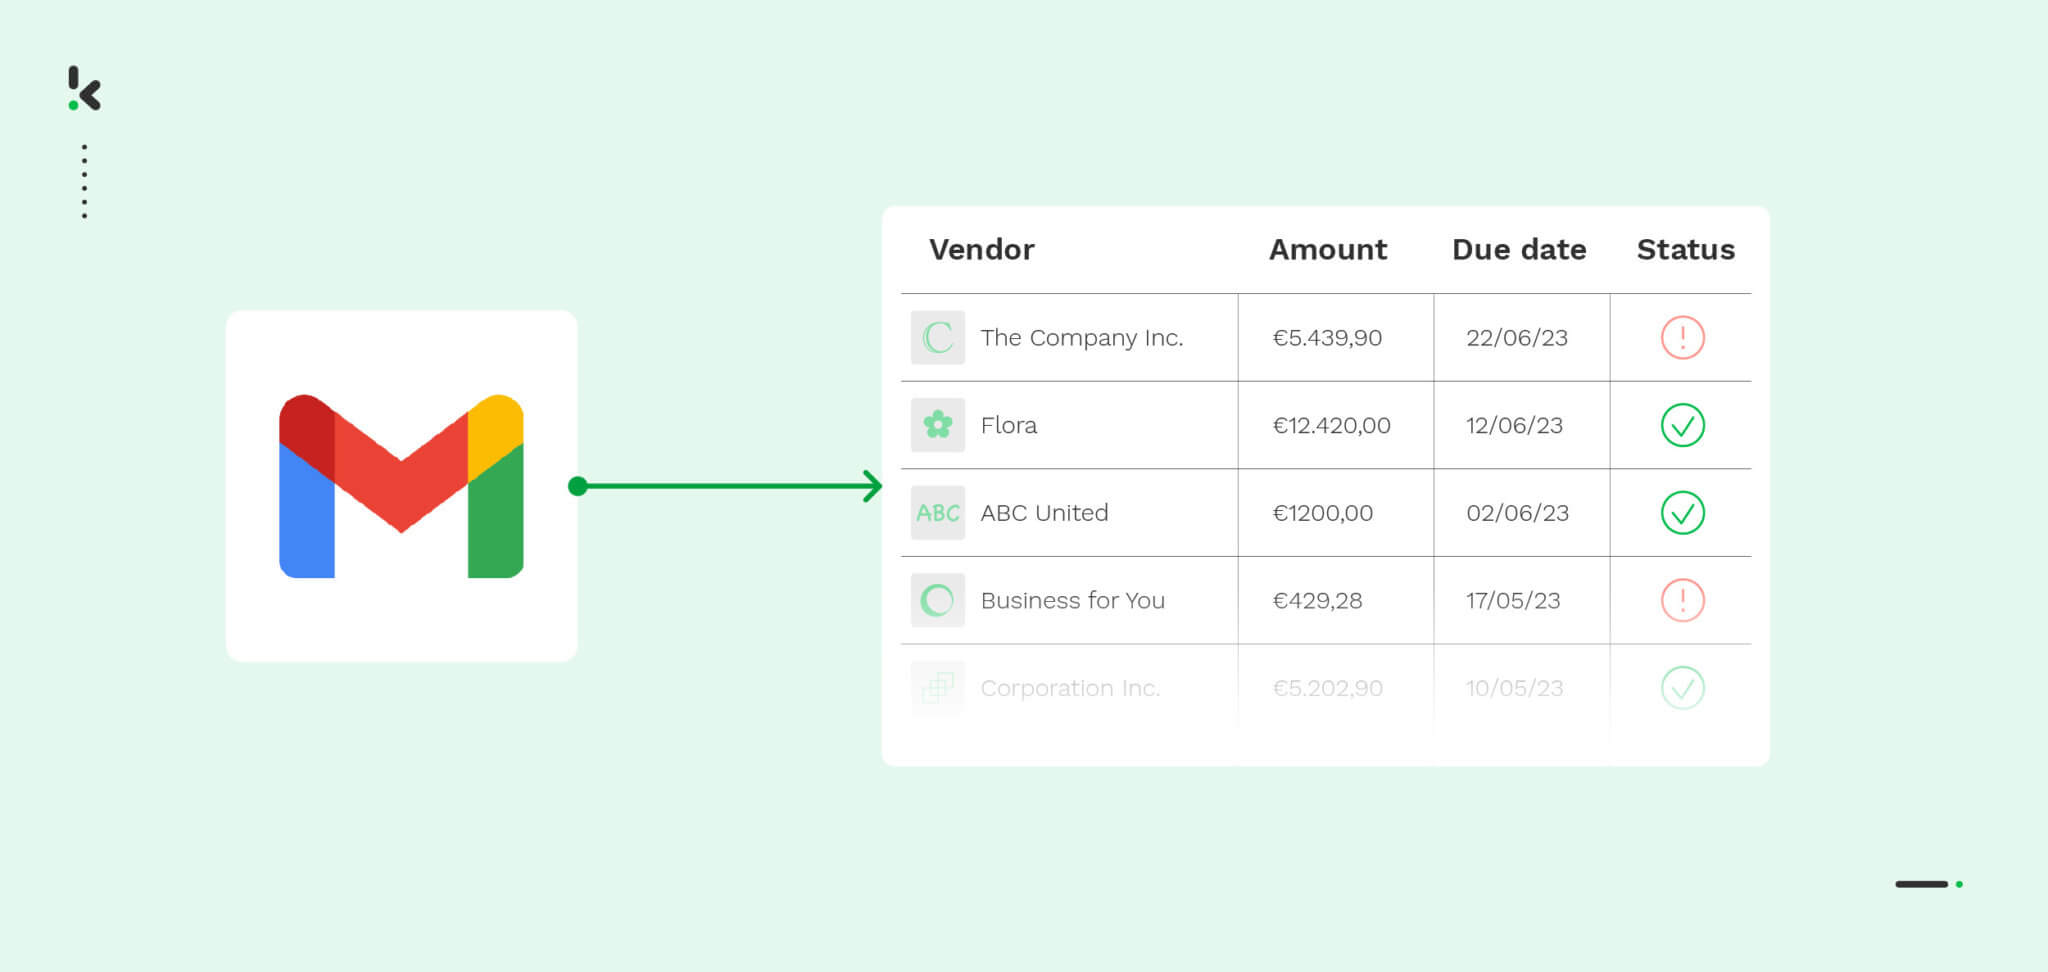Click the €12.420,00 amount for Flora
Screen dimensions: 2048x972
coord(1330,424)
